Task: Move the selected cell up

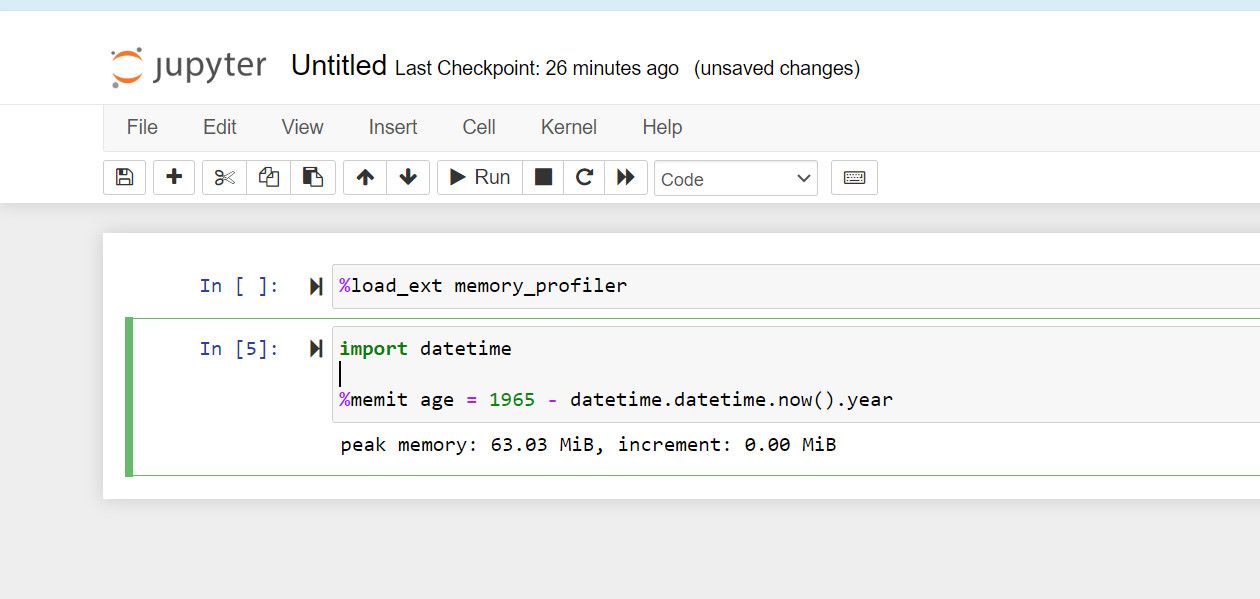Action: (363, 177)
